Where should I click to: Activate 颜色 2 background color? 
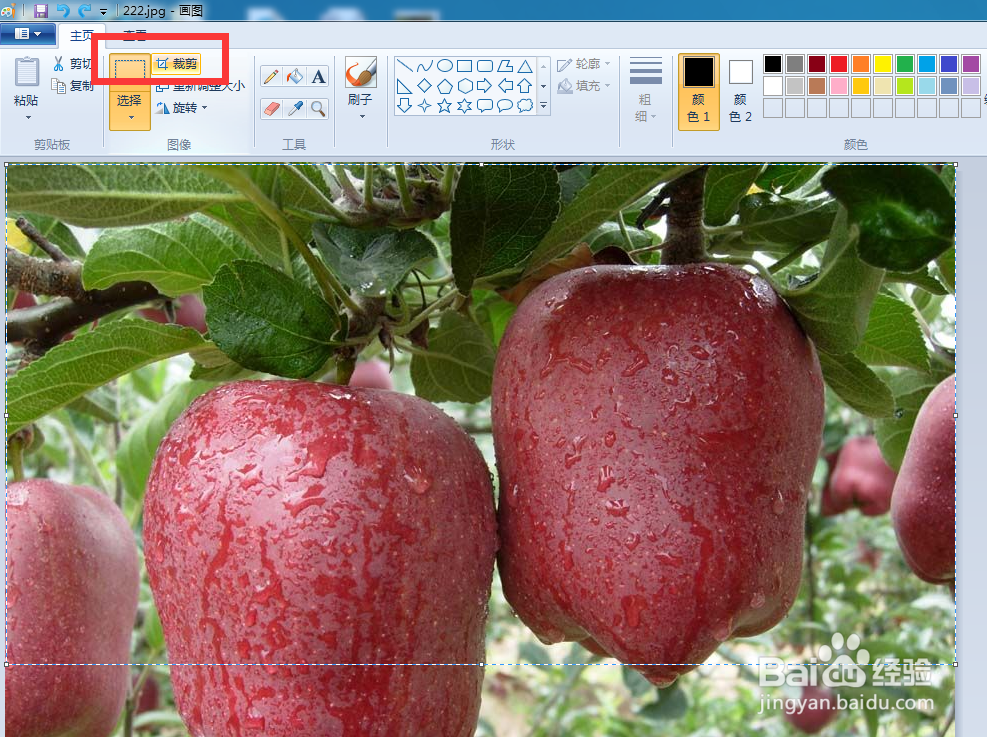(x=740, y=92)
